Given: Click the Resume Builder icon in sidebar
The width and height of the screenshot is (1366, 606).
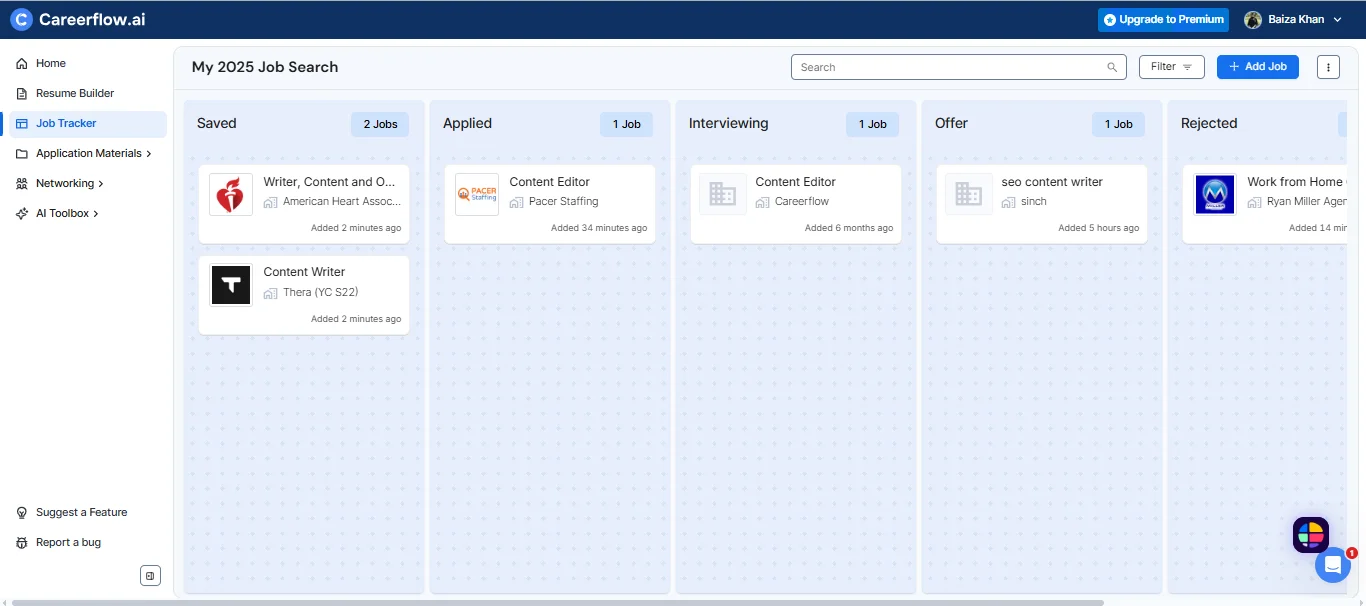Looking at the screenshot, I should (x=22, y=93).
